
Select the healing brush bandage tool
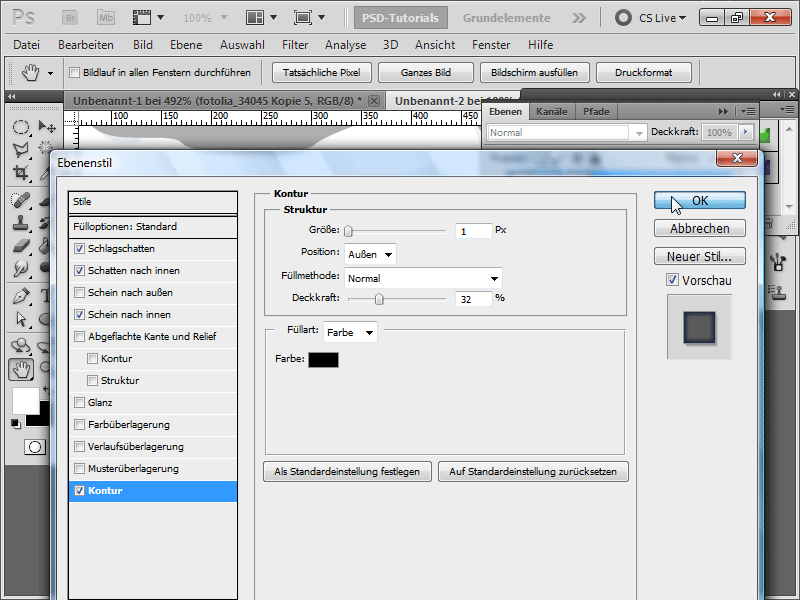20,200
